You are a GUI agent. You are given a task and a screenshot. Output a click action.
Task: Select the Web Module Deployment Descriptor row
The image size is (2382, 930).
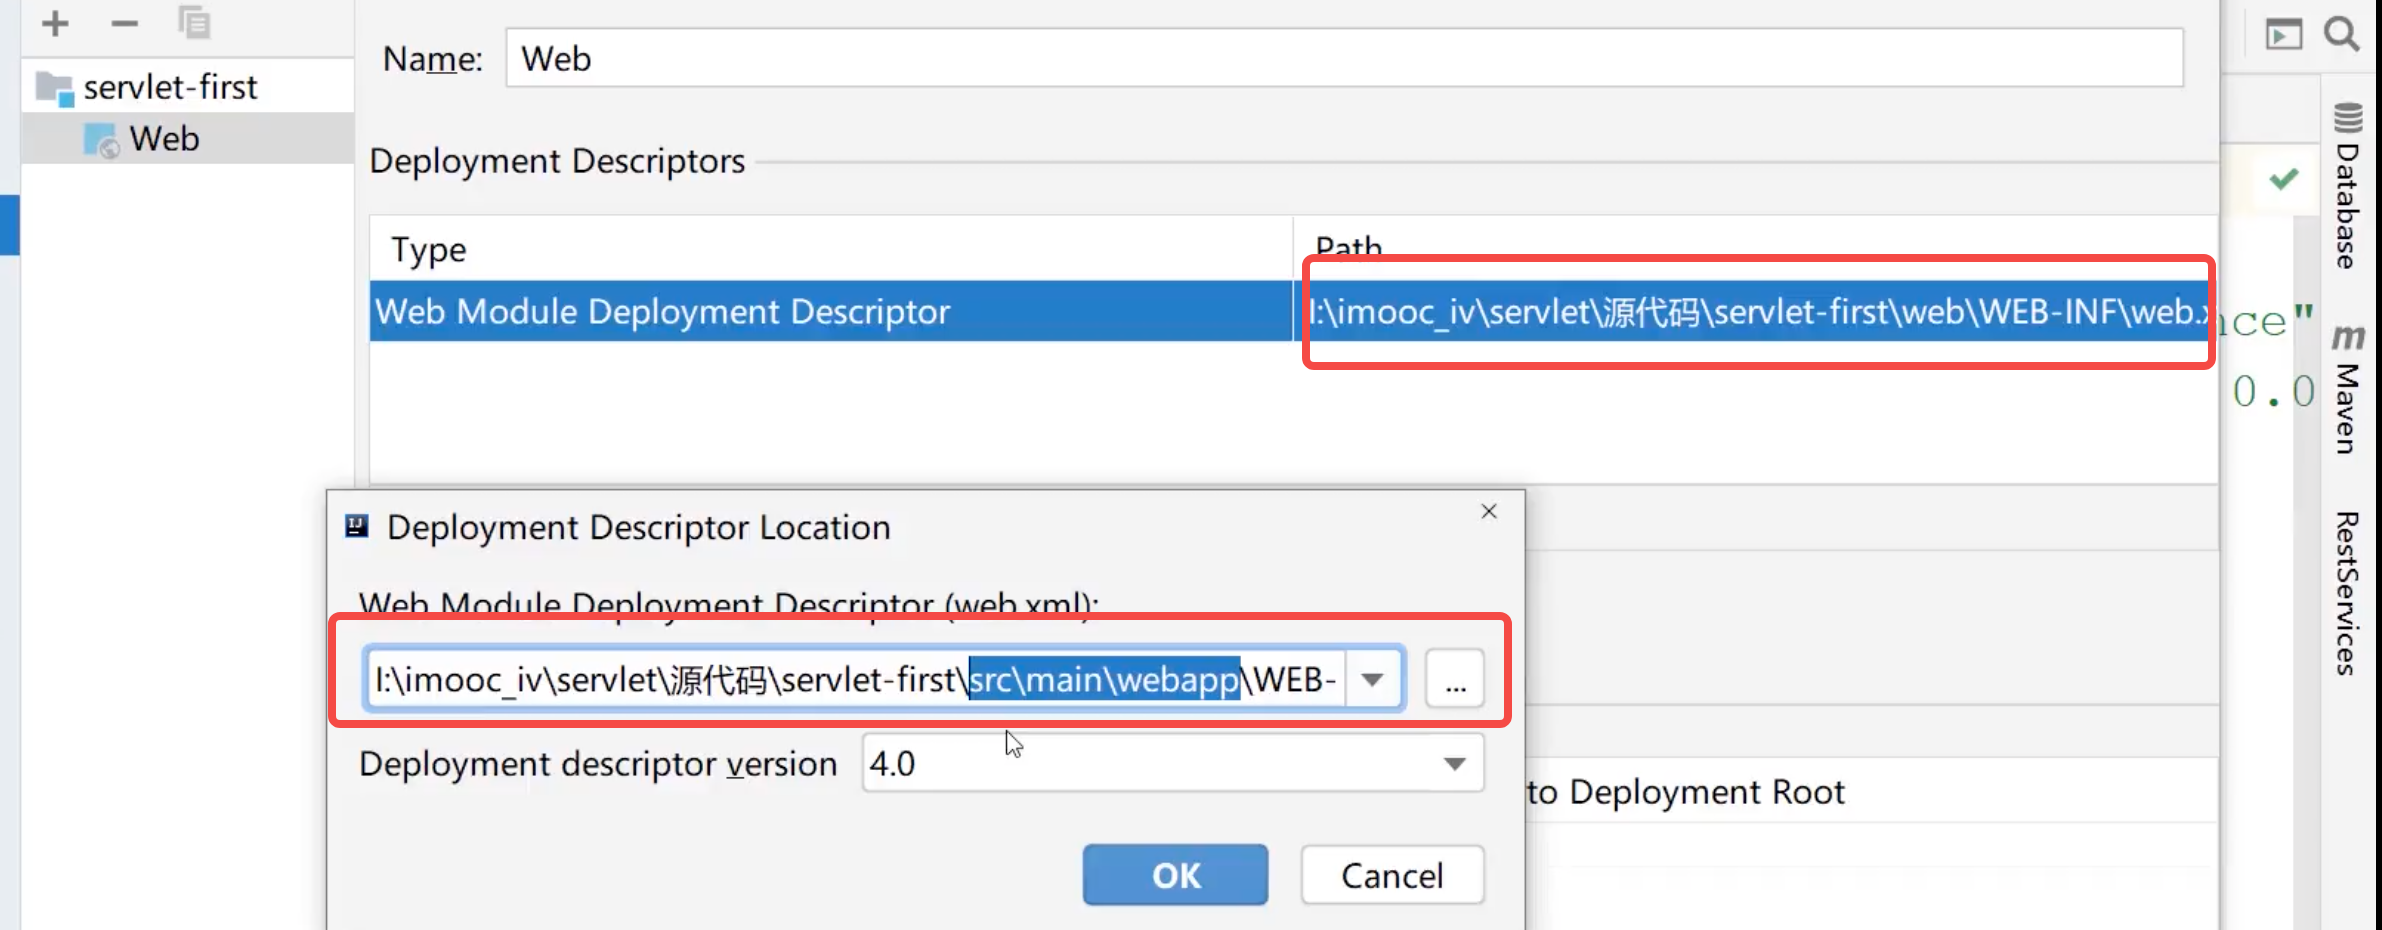tap(830, 312)
